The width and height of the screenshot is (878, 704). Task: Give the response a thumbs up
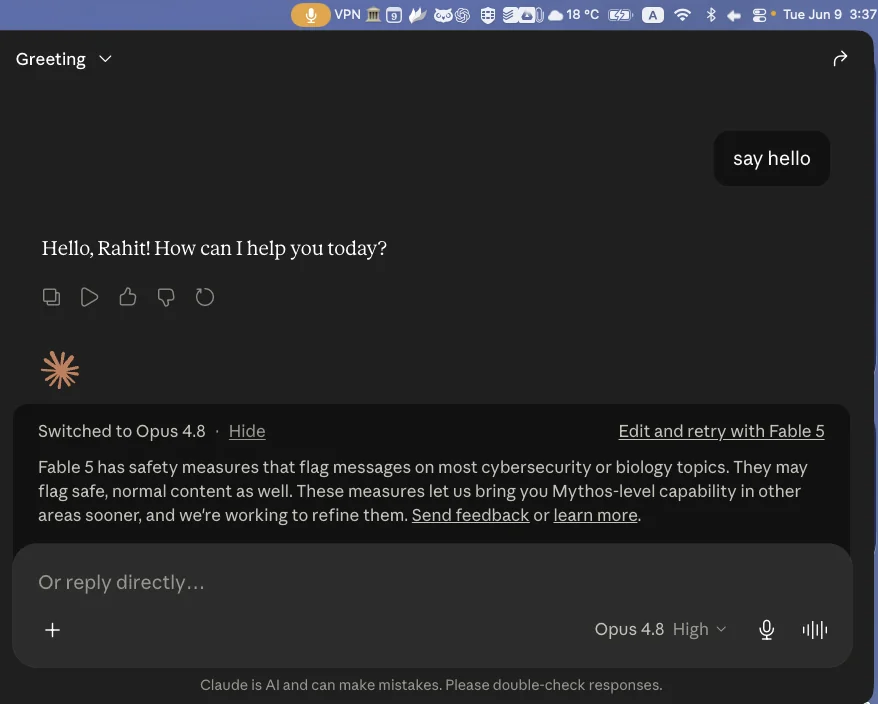pos(128,297)
